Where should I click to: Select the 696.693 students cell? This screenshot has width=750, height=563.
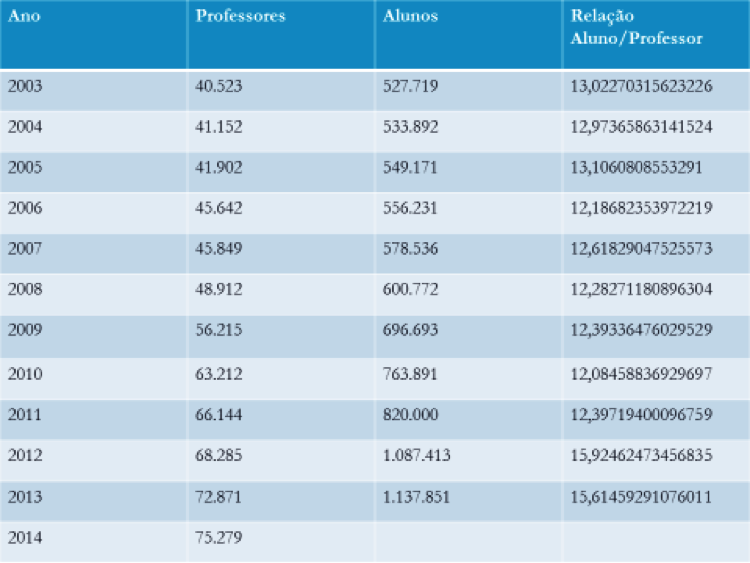pos(410,332)
